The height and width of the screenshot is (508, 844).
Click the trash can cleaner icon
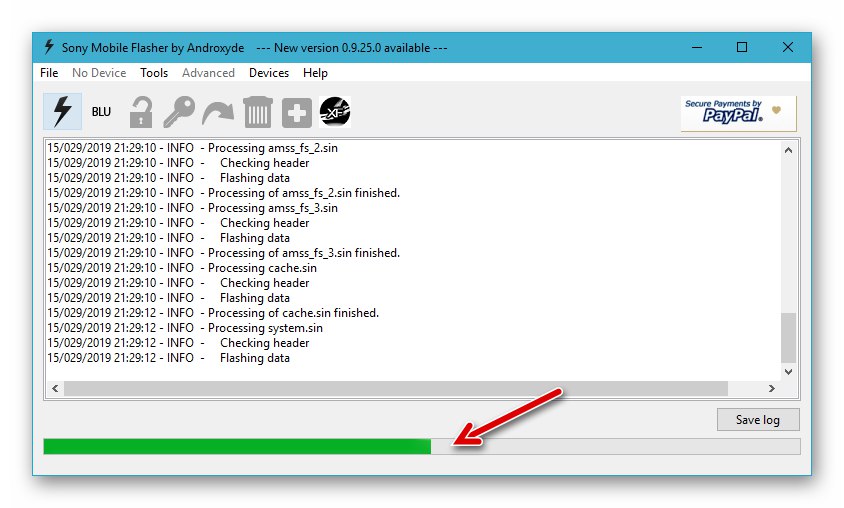[258, 112]
